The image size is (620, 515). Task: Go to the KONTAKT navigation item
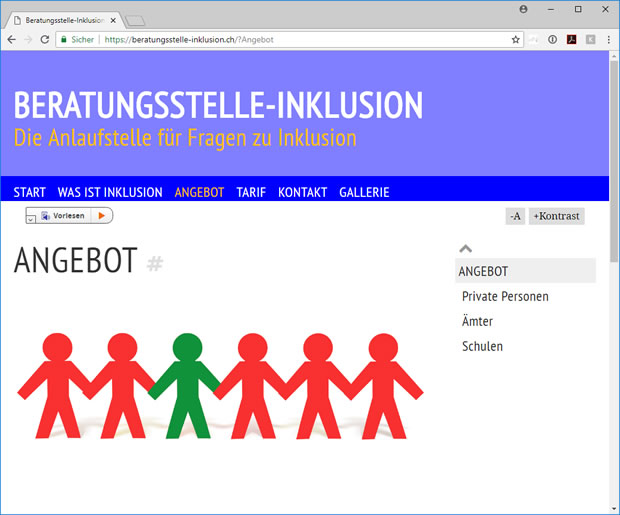(x=302, y=192)
